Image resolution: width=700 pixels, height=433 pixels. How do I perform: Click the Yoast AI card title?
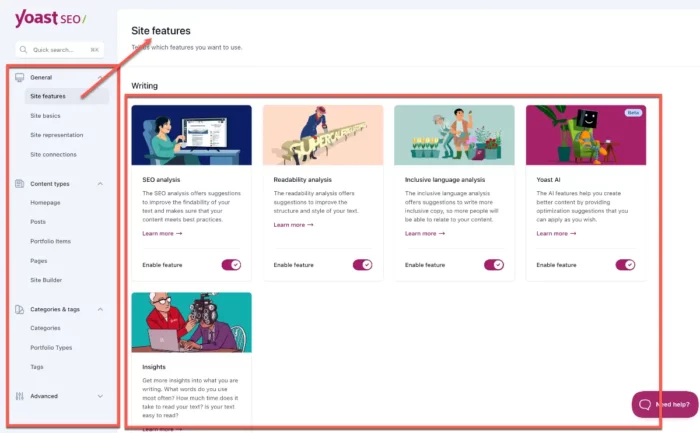click(548, 179)
